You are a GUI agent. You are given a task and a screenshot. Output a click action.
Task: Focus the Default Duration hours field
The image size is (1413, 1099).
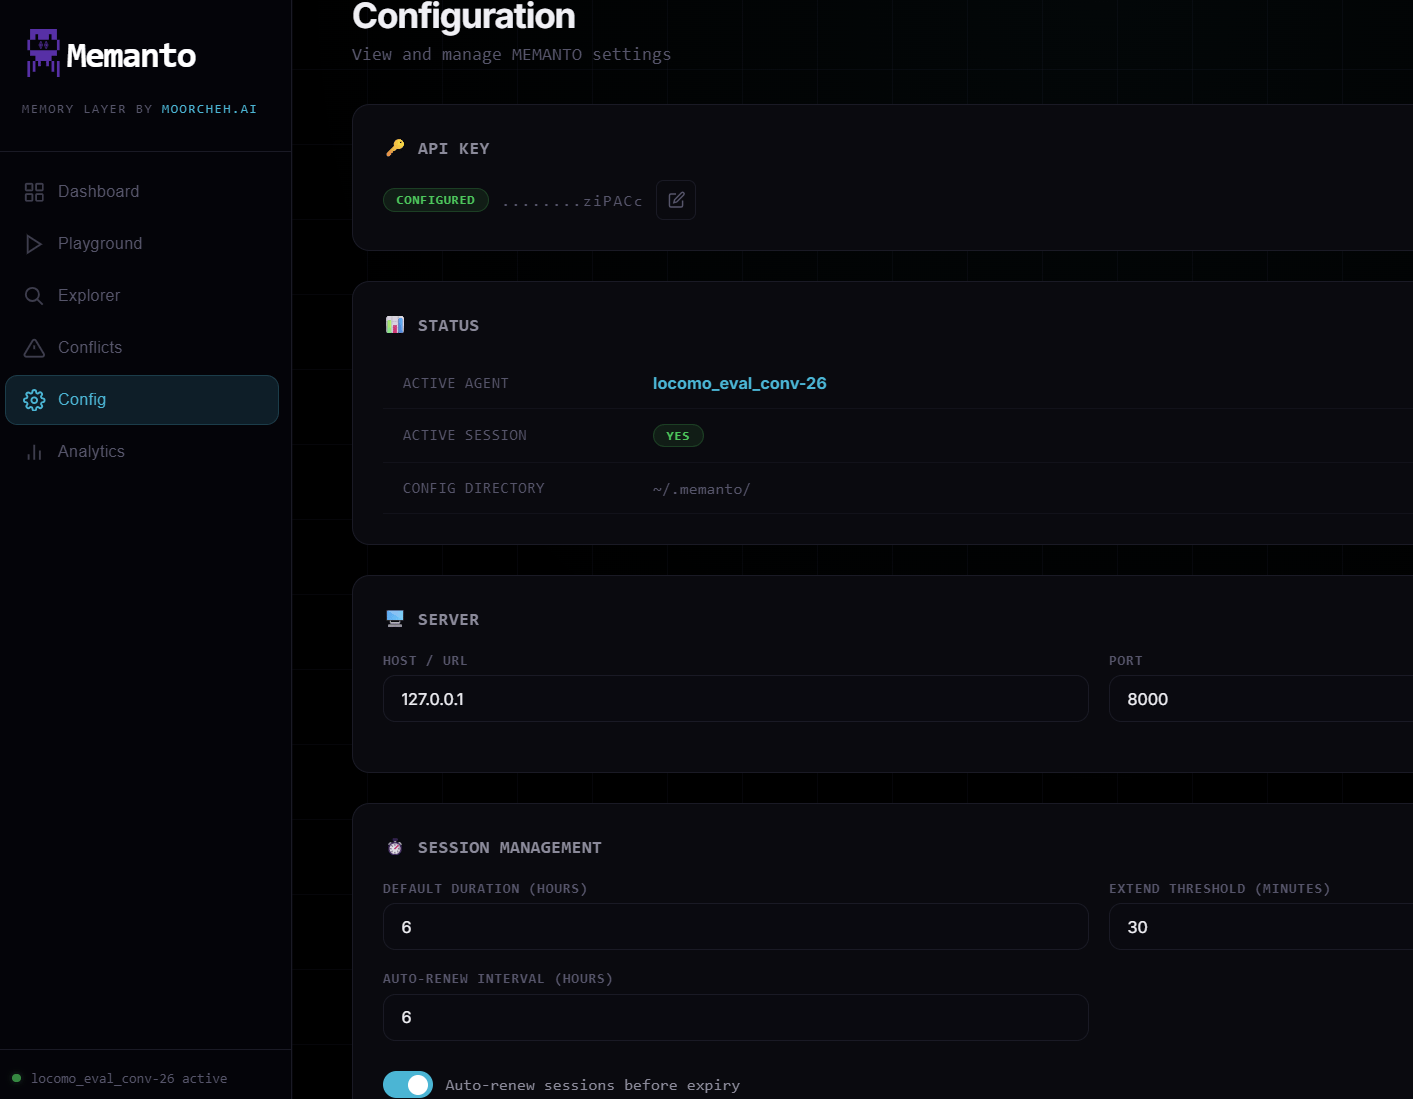735,927
